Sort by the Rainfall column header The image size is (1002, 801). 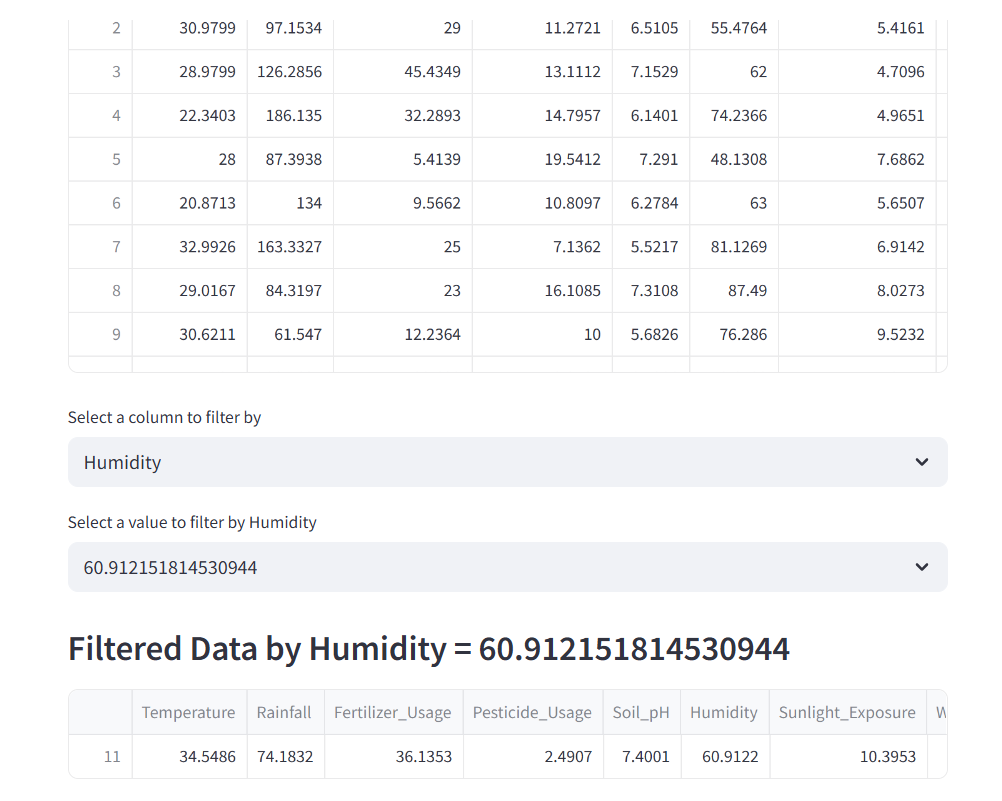[x=285, y=712]
